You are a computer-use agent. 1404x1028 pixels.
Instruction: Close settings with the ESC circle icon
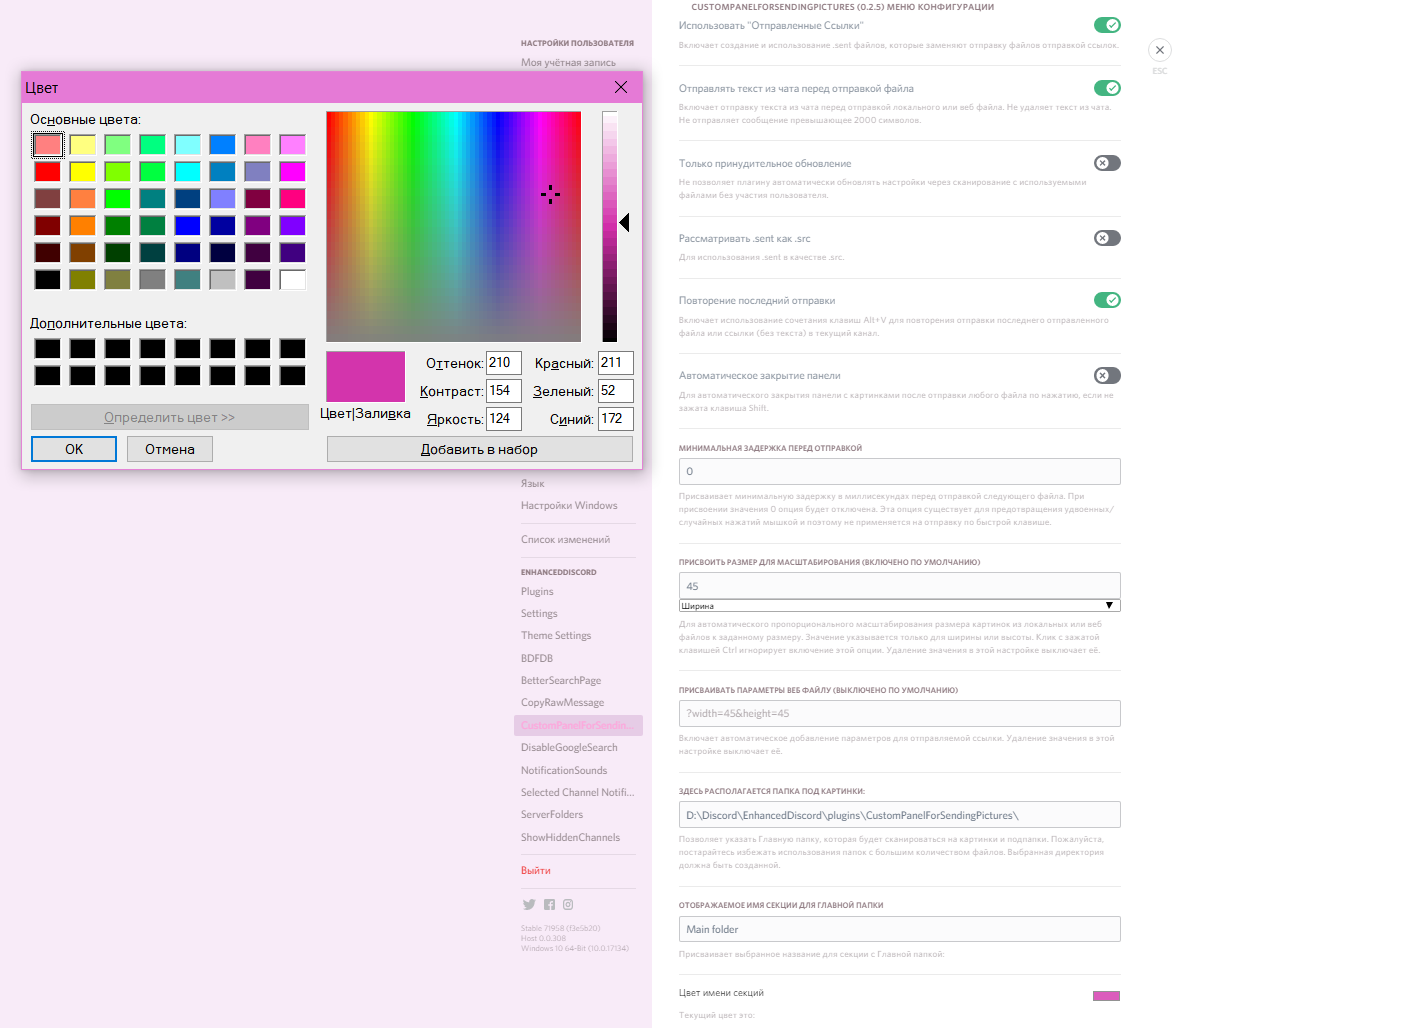[x=1160, y=50]
